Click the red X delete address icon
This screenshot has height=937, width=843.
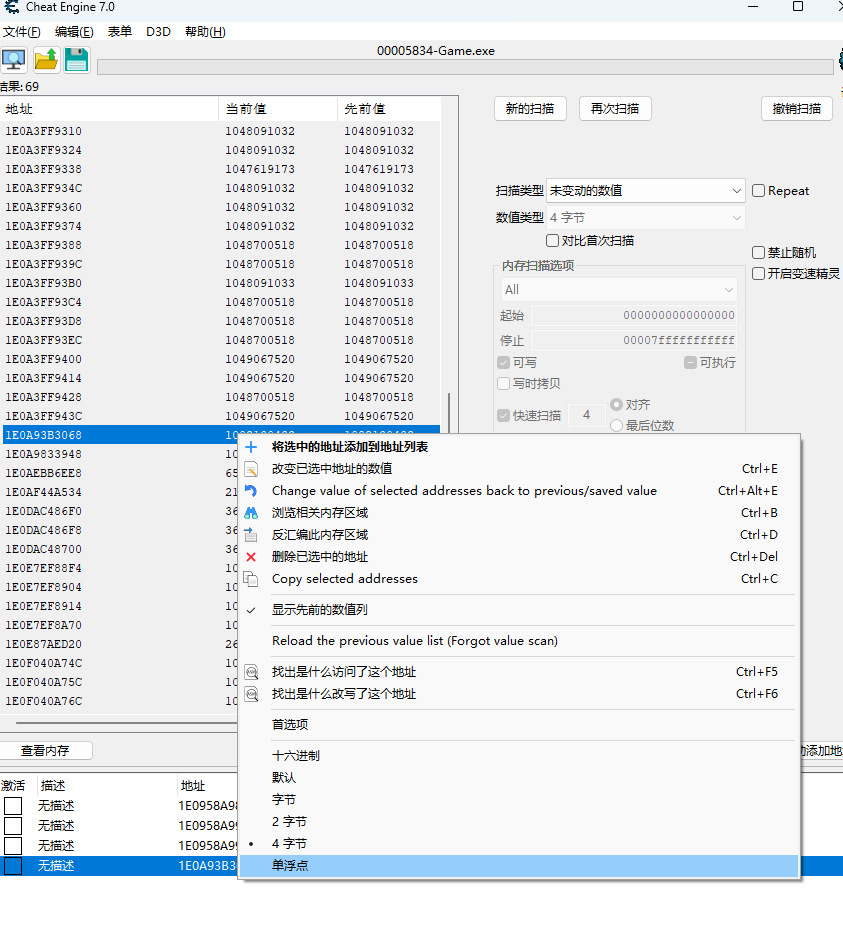click(252, 557)
